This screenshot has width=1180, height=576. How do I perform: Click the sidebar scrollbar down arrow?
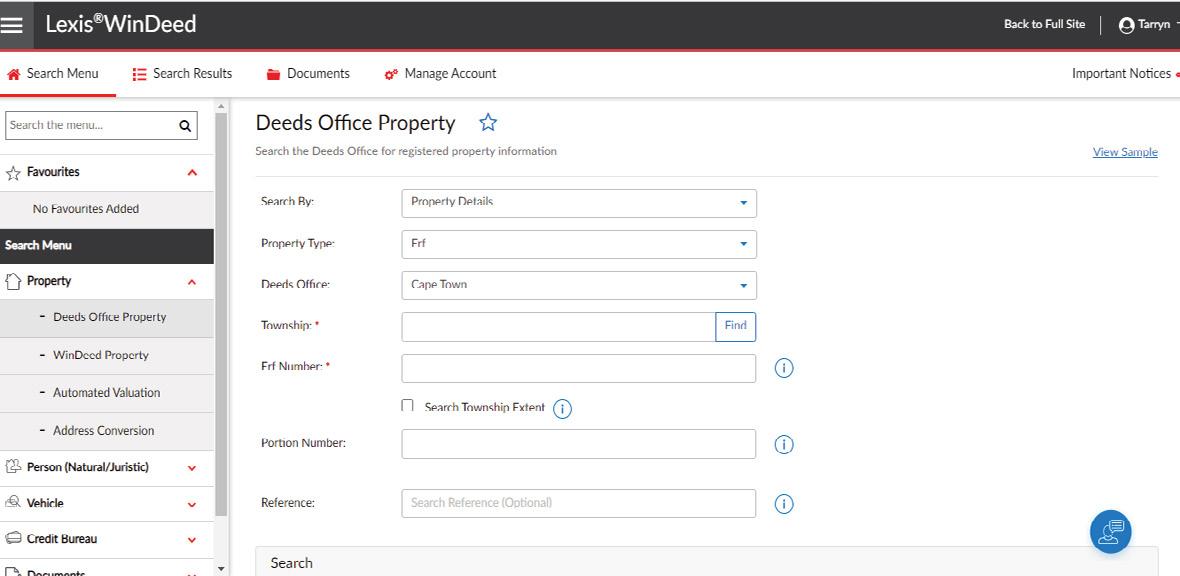[x=220, y=568]
